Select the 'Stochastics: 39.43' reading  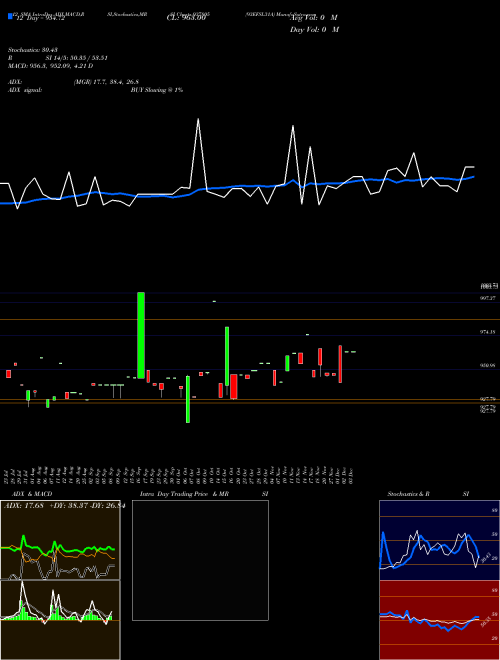click(33, 50)
